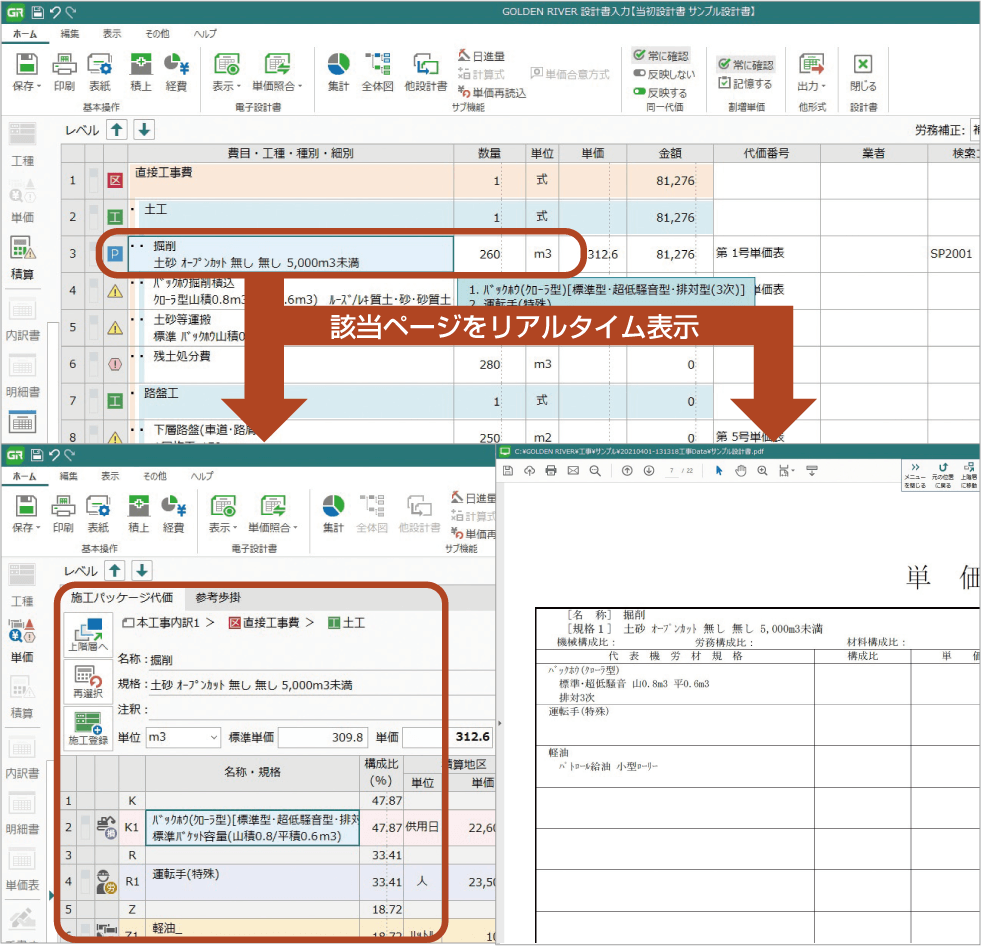
Task: Click 他設計書 icon in 設計書入力 window
Action: point(425,72)
